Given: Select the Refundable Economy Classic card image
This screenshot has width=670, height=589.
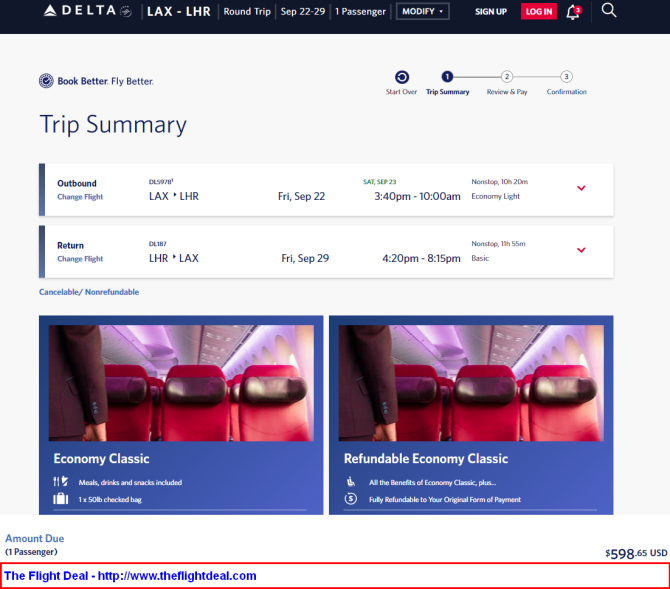Looking at the screenshot, I should (x=471, y=383).
